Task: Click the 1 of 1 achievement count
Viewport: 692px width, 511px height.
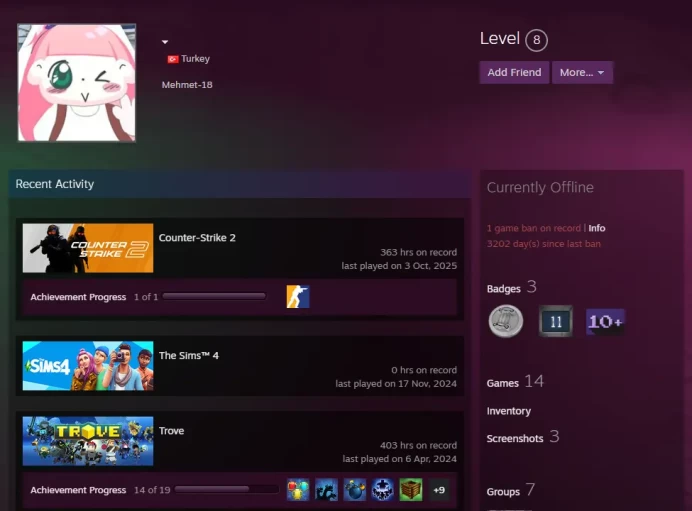Action: 146,297
